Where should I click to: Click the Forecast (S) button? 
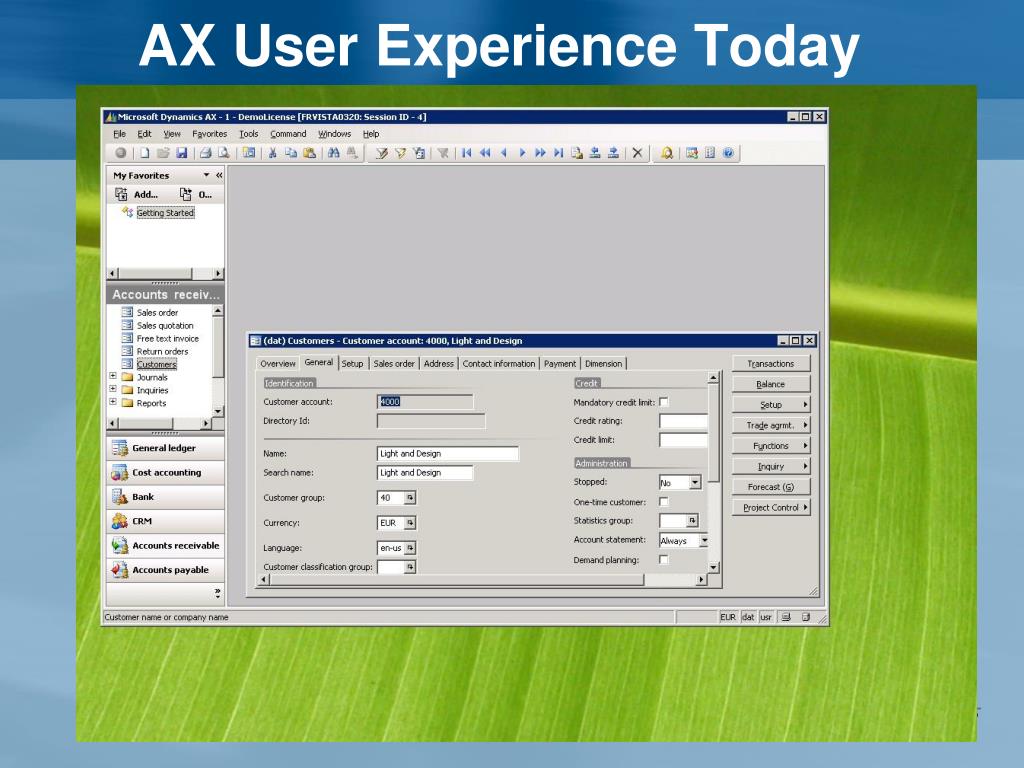[x=771, y=487]
